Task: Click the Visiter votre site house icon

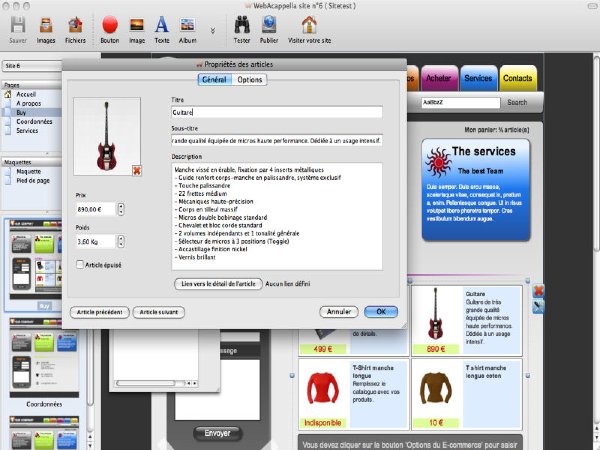Action: [x=309, y=25]
